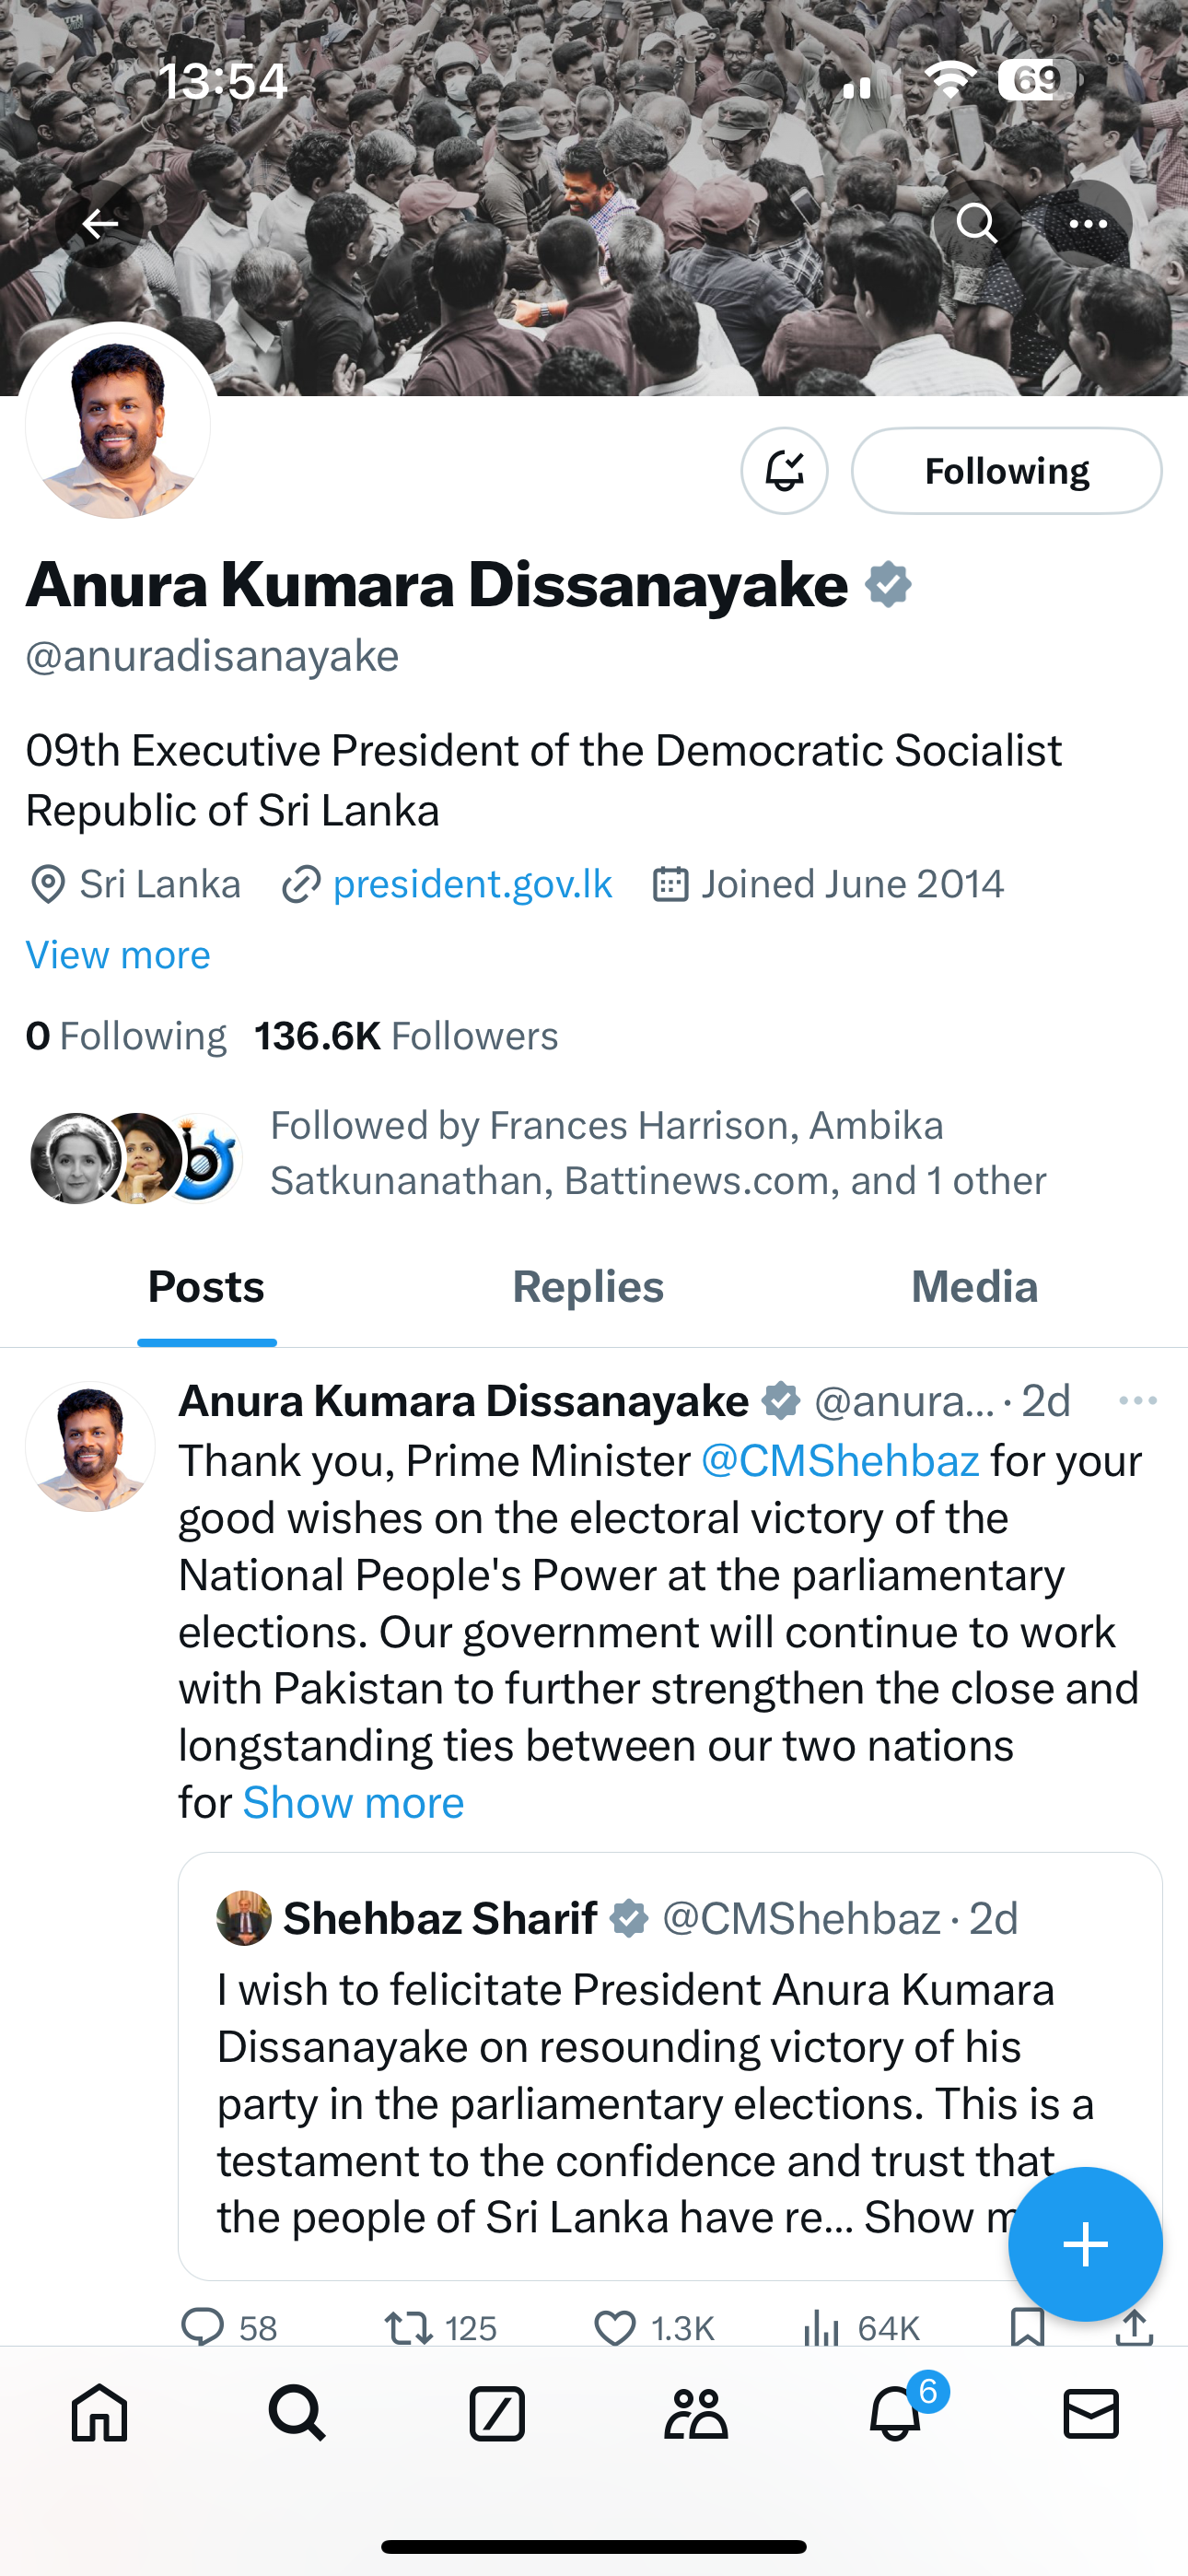The image size is (1188, 2576).
Task: Open the Notifications bell in bottom bar
Action: [x=894, y=2414]
